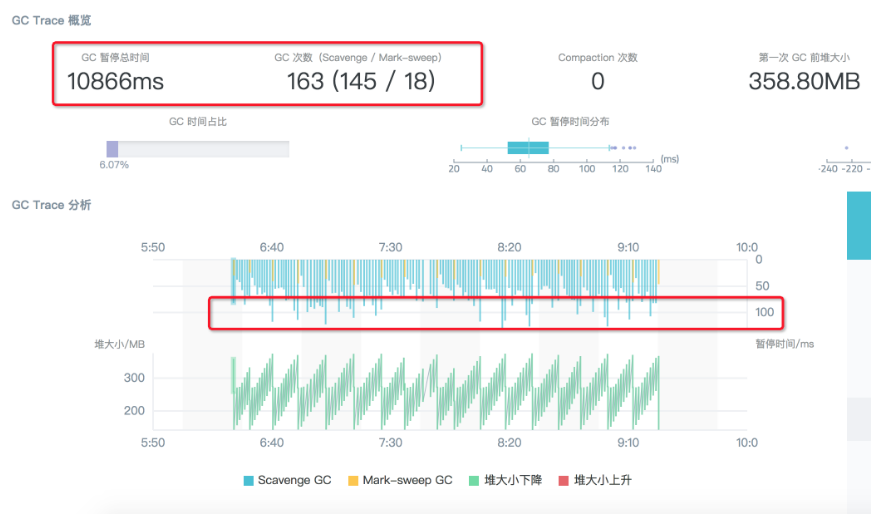Image resolution: width=881 pixels, height=521 pixels.
Task: Click the 6.07% percentage label
Action: coord(114,165)
